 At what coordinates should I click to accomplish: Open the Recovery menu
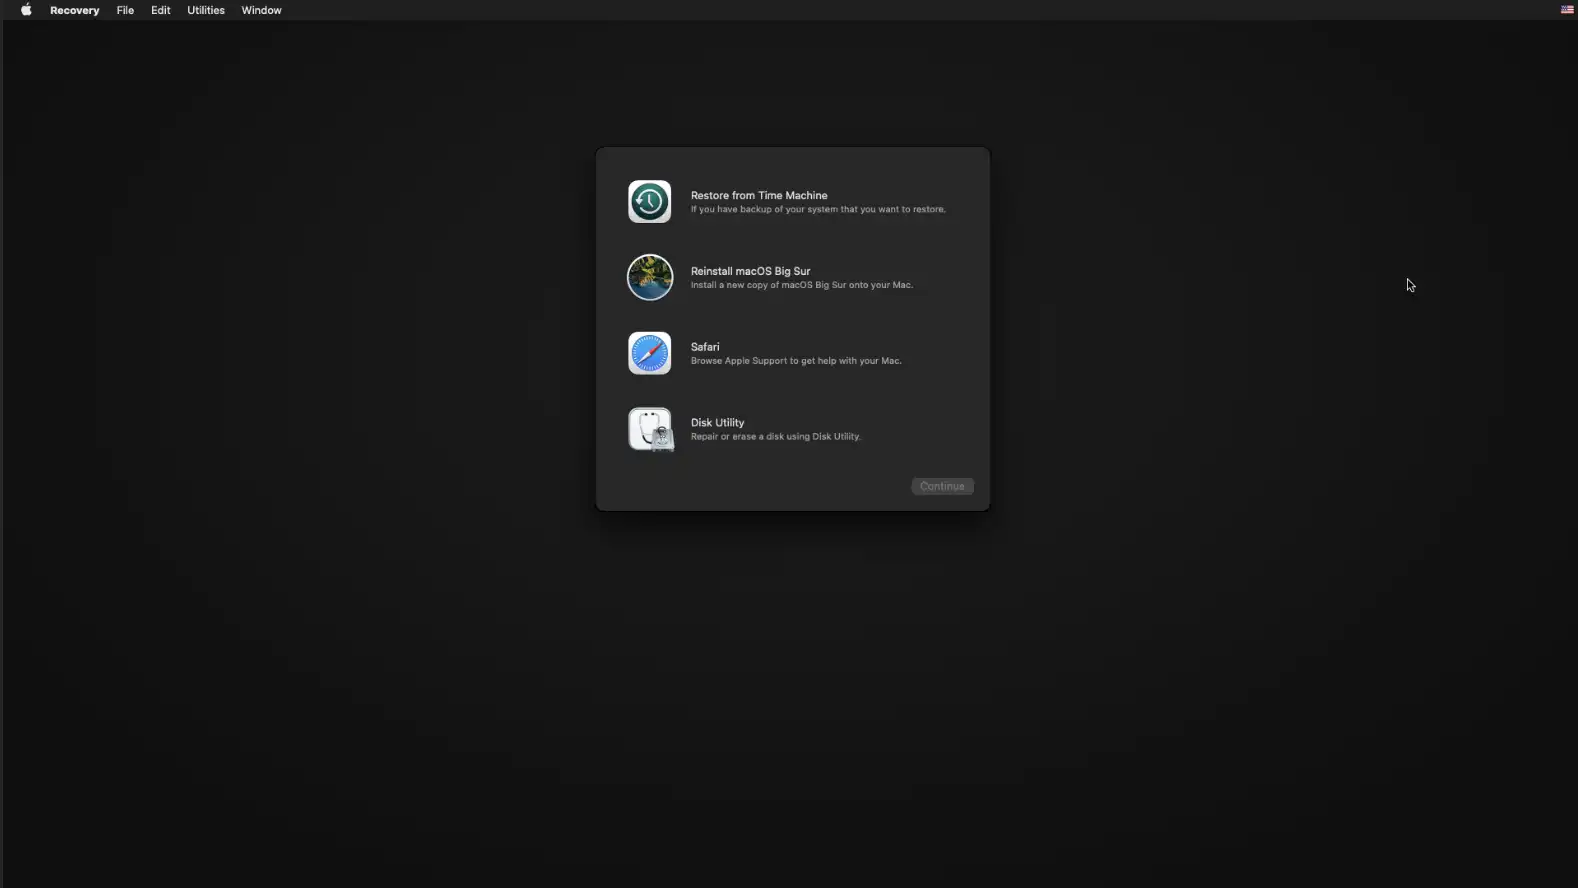pos(74,10)
